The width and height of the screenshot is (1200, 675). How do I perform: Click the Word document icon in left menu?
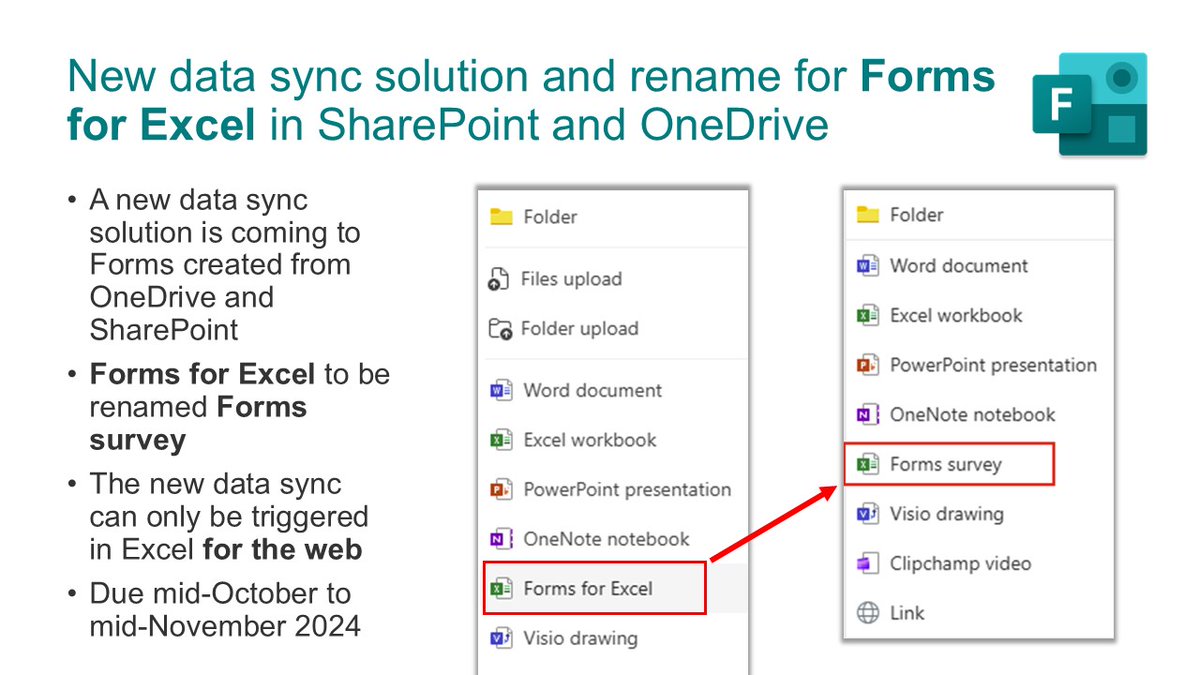point(501,391)
